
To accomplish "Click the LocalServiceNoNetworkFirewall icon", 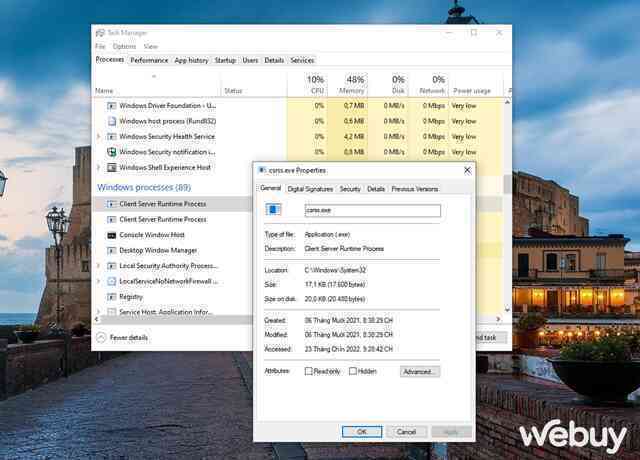I will tap(111, 281).
